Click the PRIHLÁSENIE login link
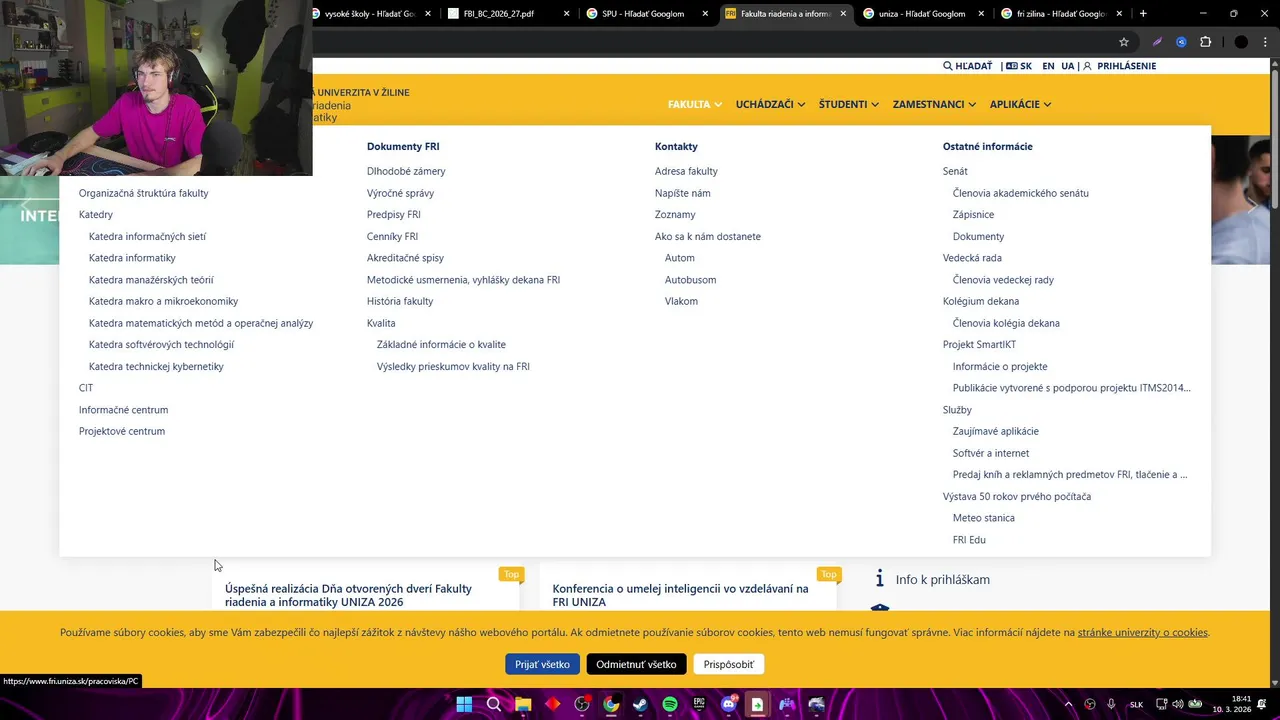 pos(1126,66)
